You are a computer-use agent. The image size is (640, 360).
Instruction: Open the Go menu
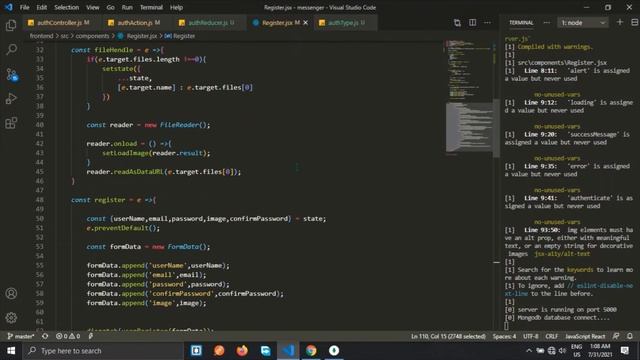tap(110, 7)
